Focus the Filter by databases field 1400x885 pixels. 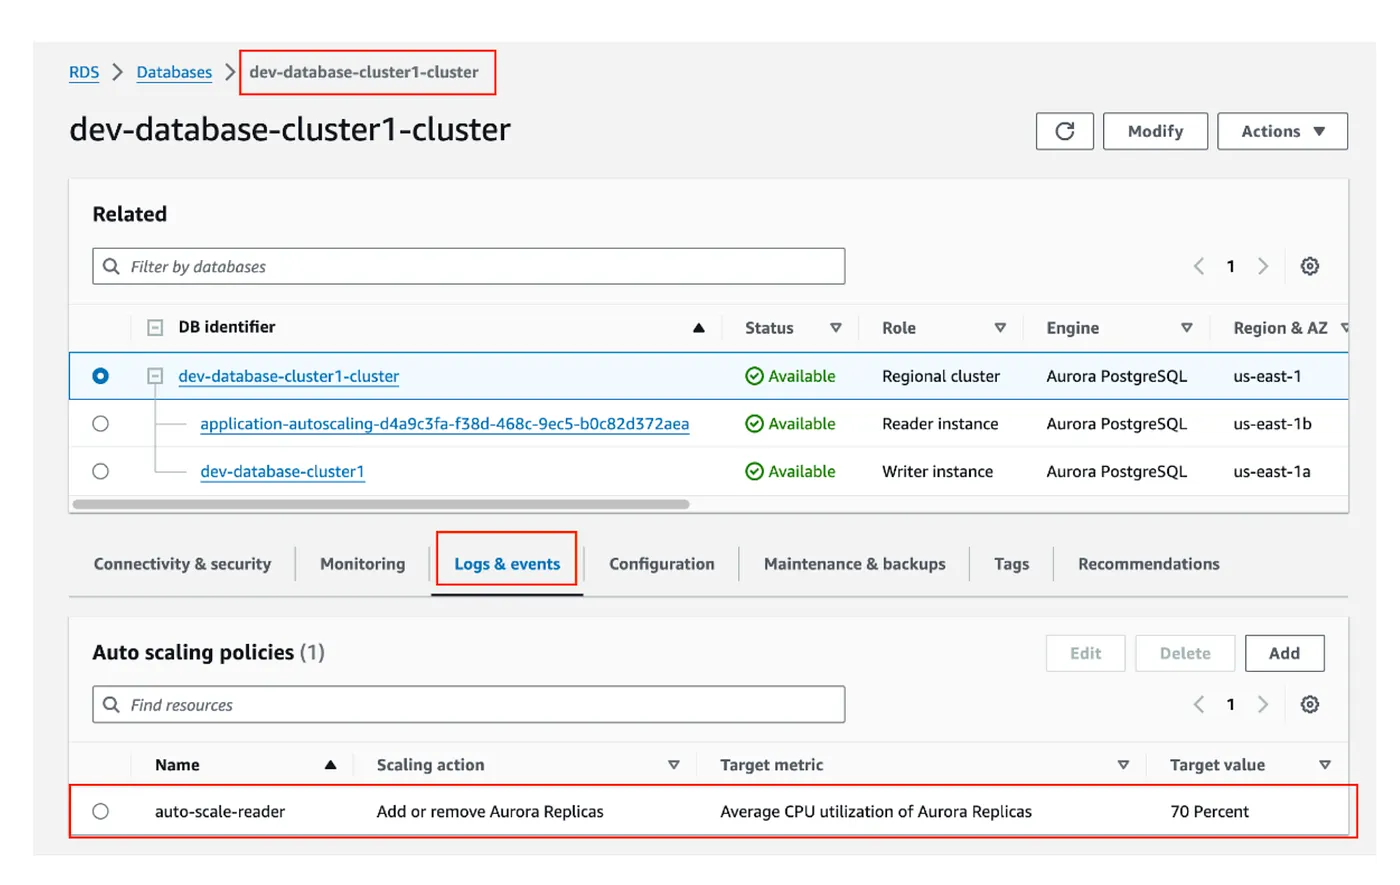click(x=469, y=266)
